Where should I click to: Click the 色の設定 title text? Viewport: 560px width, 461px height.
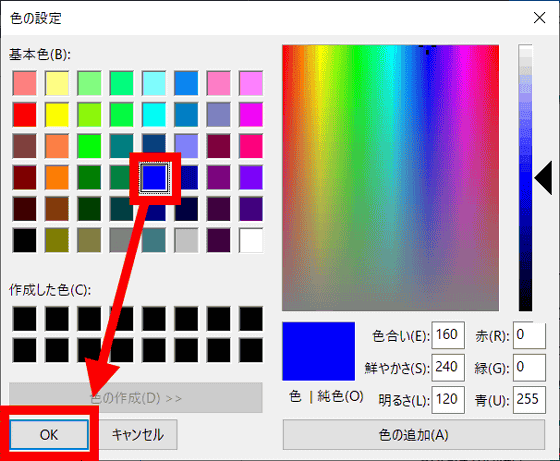(36, 18)
